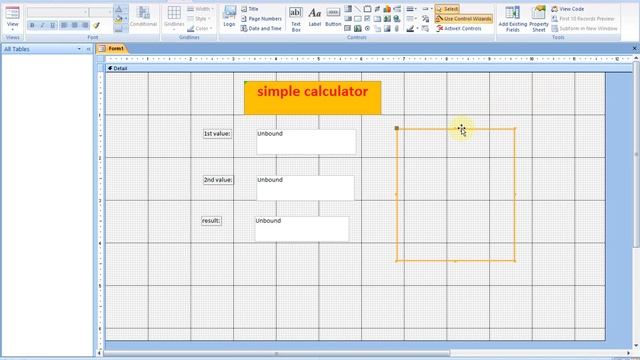Select the Tab Control tool
This screenshot has height=360, width=640.
[377, 18]
